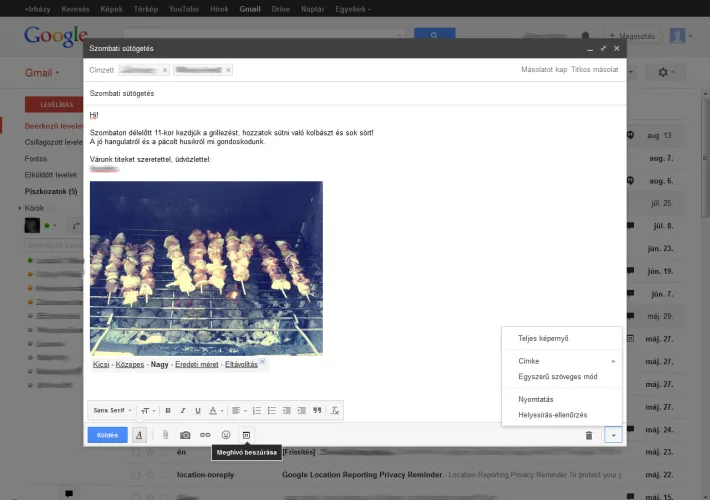This screenshot has width=710, height=500.
Task: Open the Sans Serif font dropdown
Action: click(x=112, y=410)
